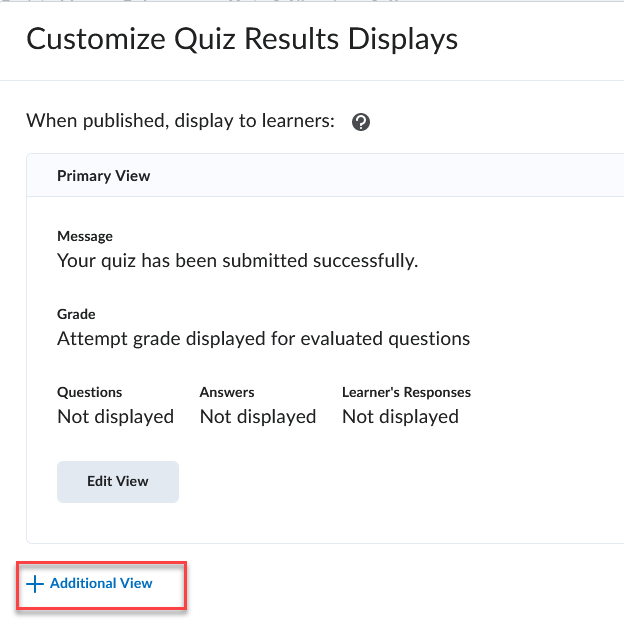Viewport: 624px width, 637px height.
Task: Open the Additional View link
Action: click(101, 583)
